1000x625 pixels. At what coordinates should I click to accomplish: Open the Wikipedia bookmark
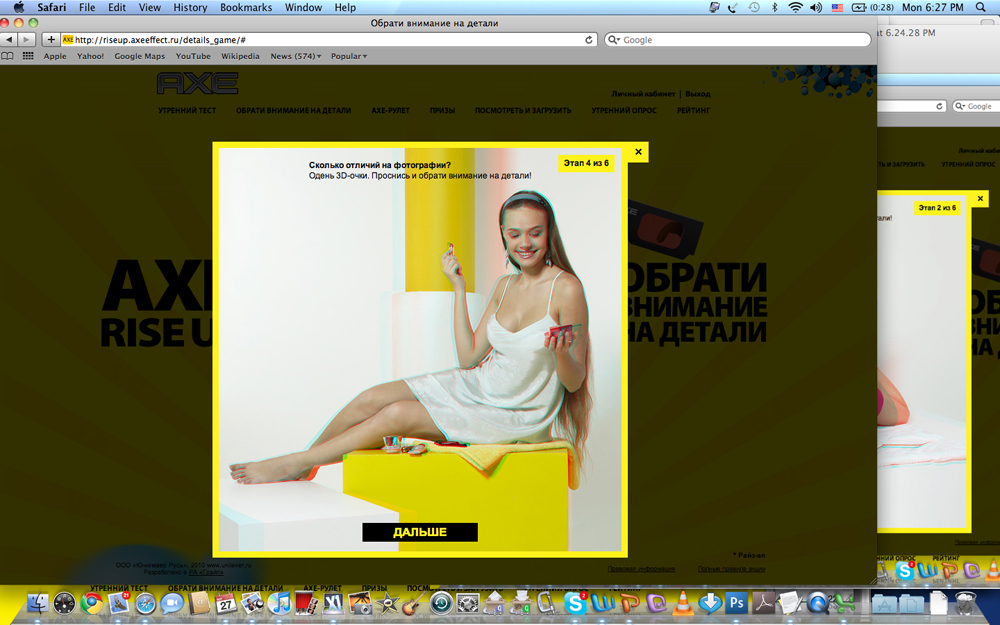click(240, 56)
